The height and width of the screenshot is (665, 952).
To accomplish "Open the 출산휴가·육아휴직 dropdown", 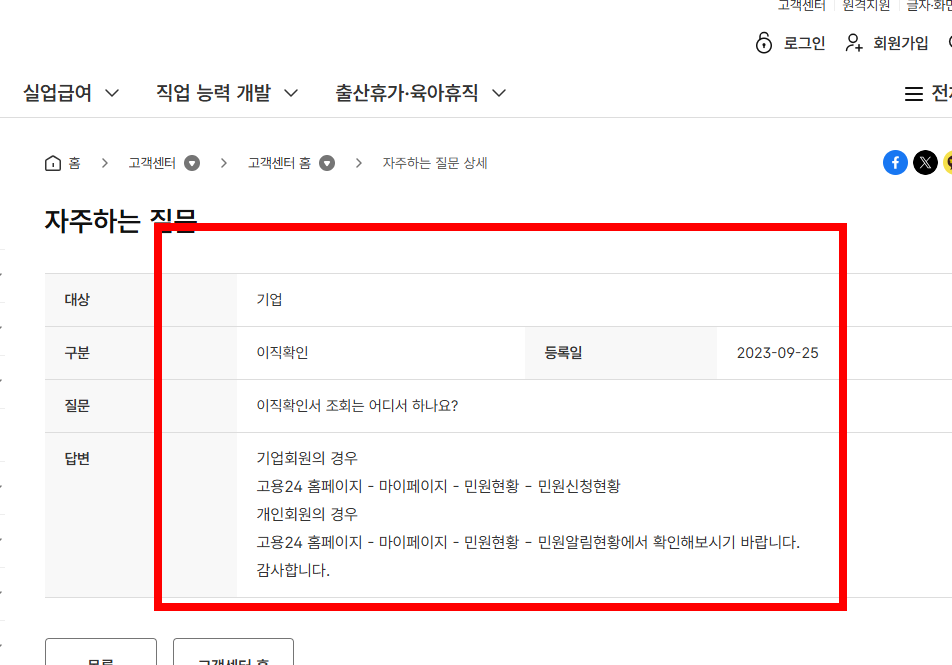I will pos(500,91).
